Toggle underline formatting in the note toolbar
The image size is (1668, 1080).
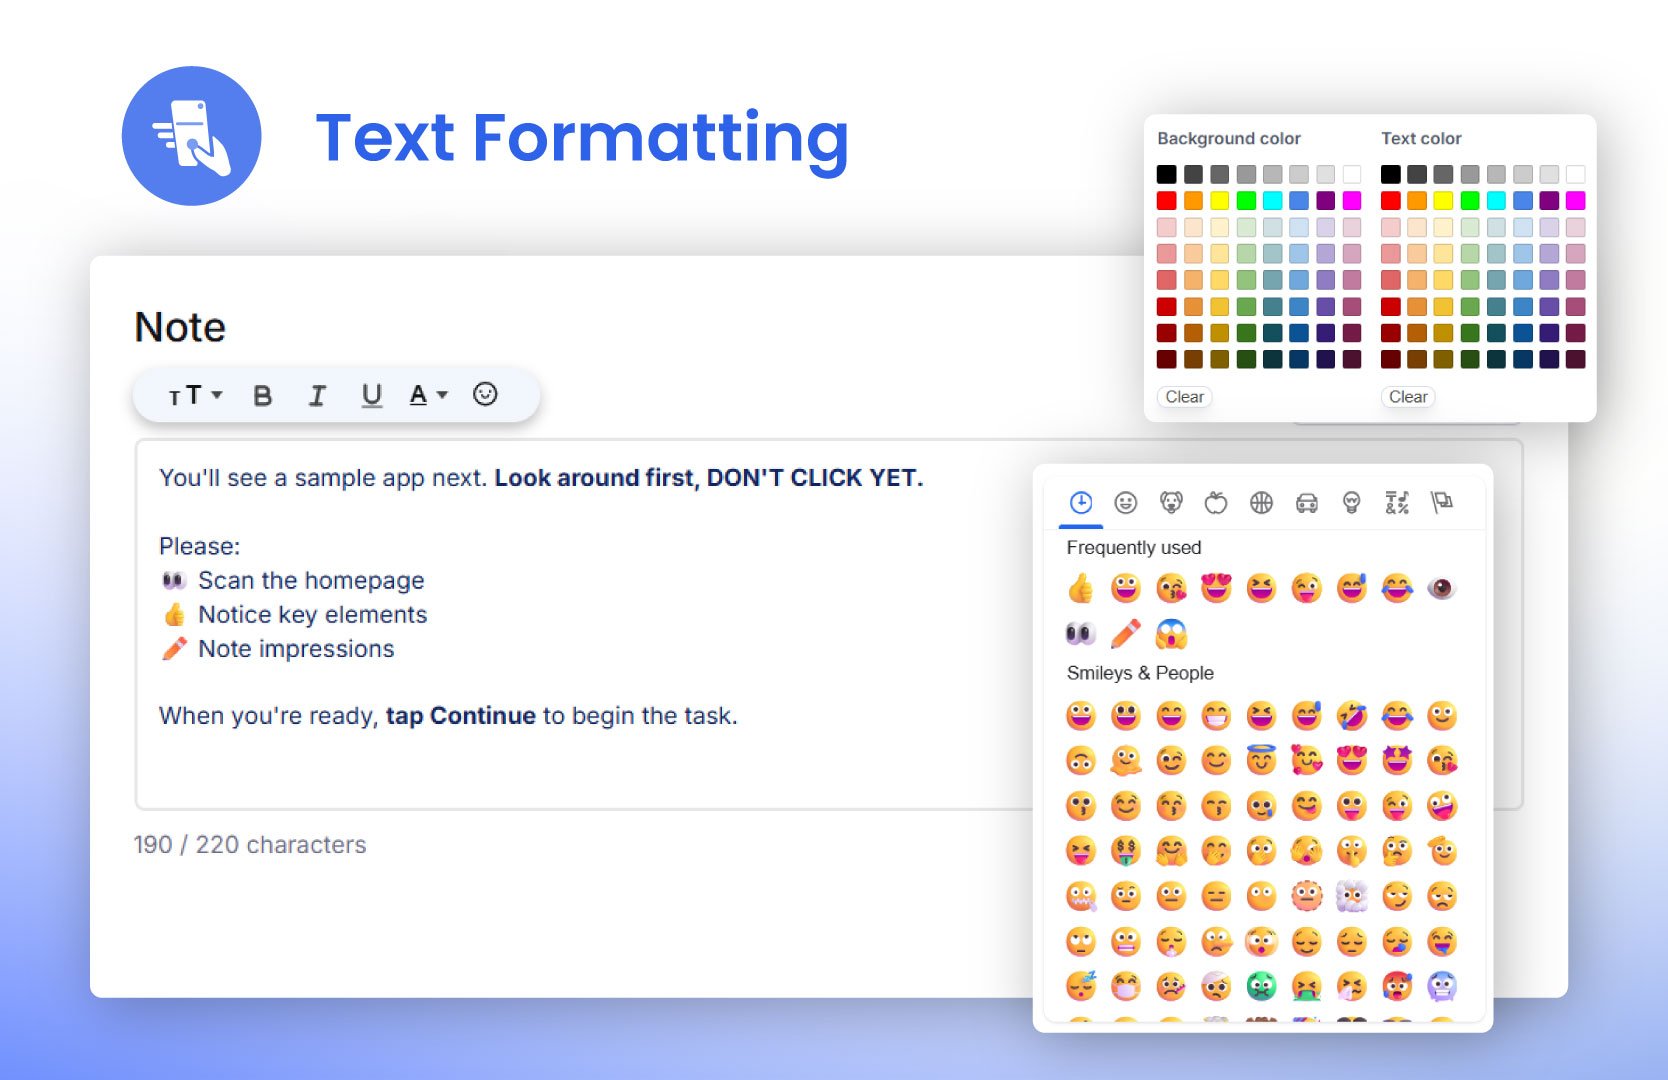(x=371, y=396)
